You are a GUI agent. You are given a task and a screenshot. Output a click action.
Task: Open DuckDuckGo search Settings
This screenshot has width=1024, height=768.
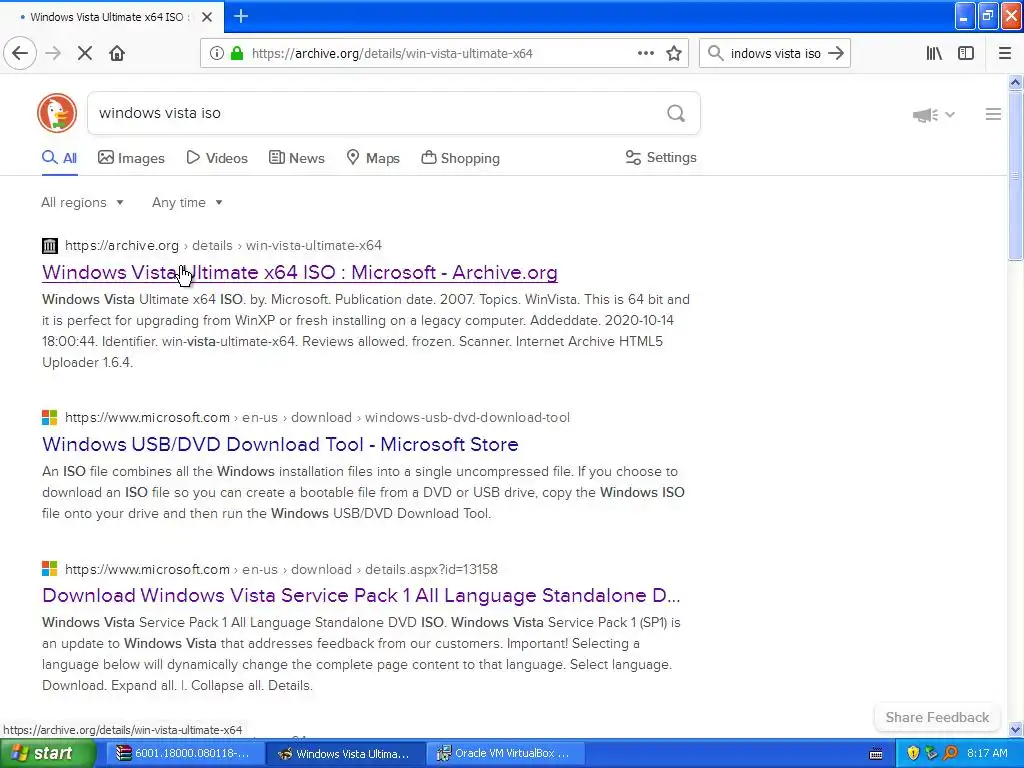tap(661, 157)
